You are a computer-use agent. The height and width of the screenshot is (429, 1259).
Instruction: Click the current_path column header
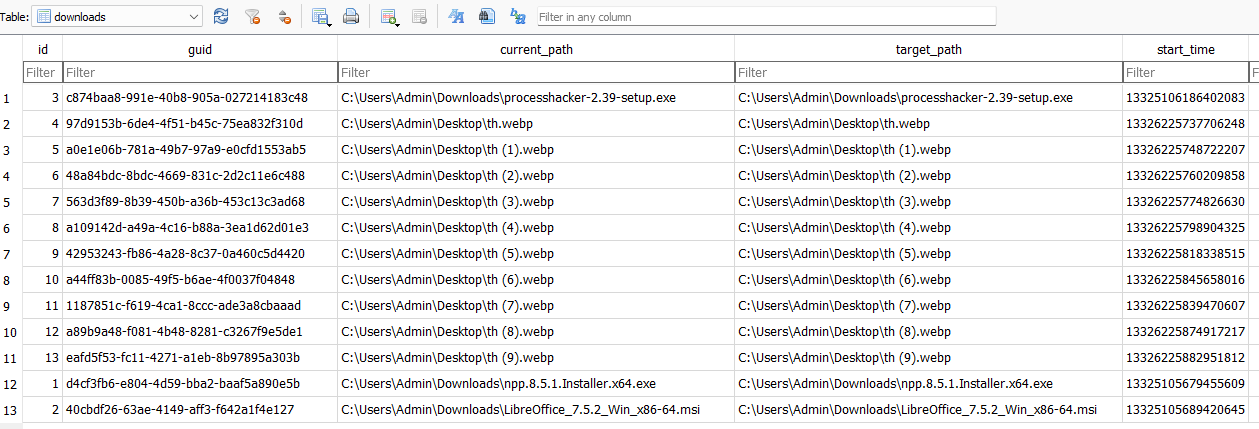[x=535, y=48]
